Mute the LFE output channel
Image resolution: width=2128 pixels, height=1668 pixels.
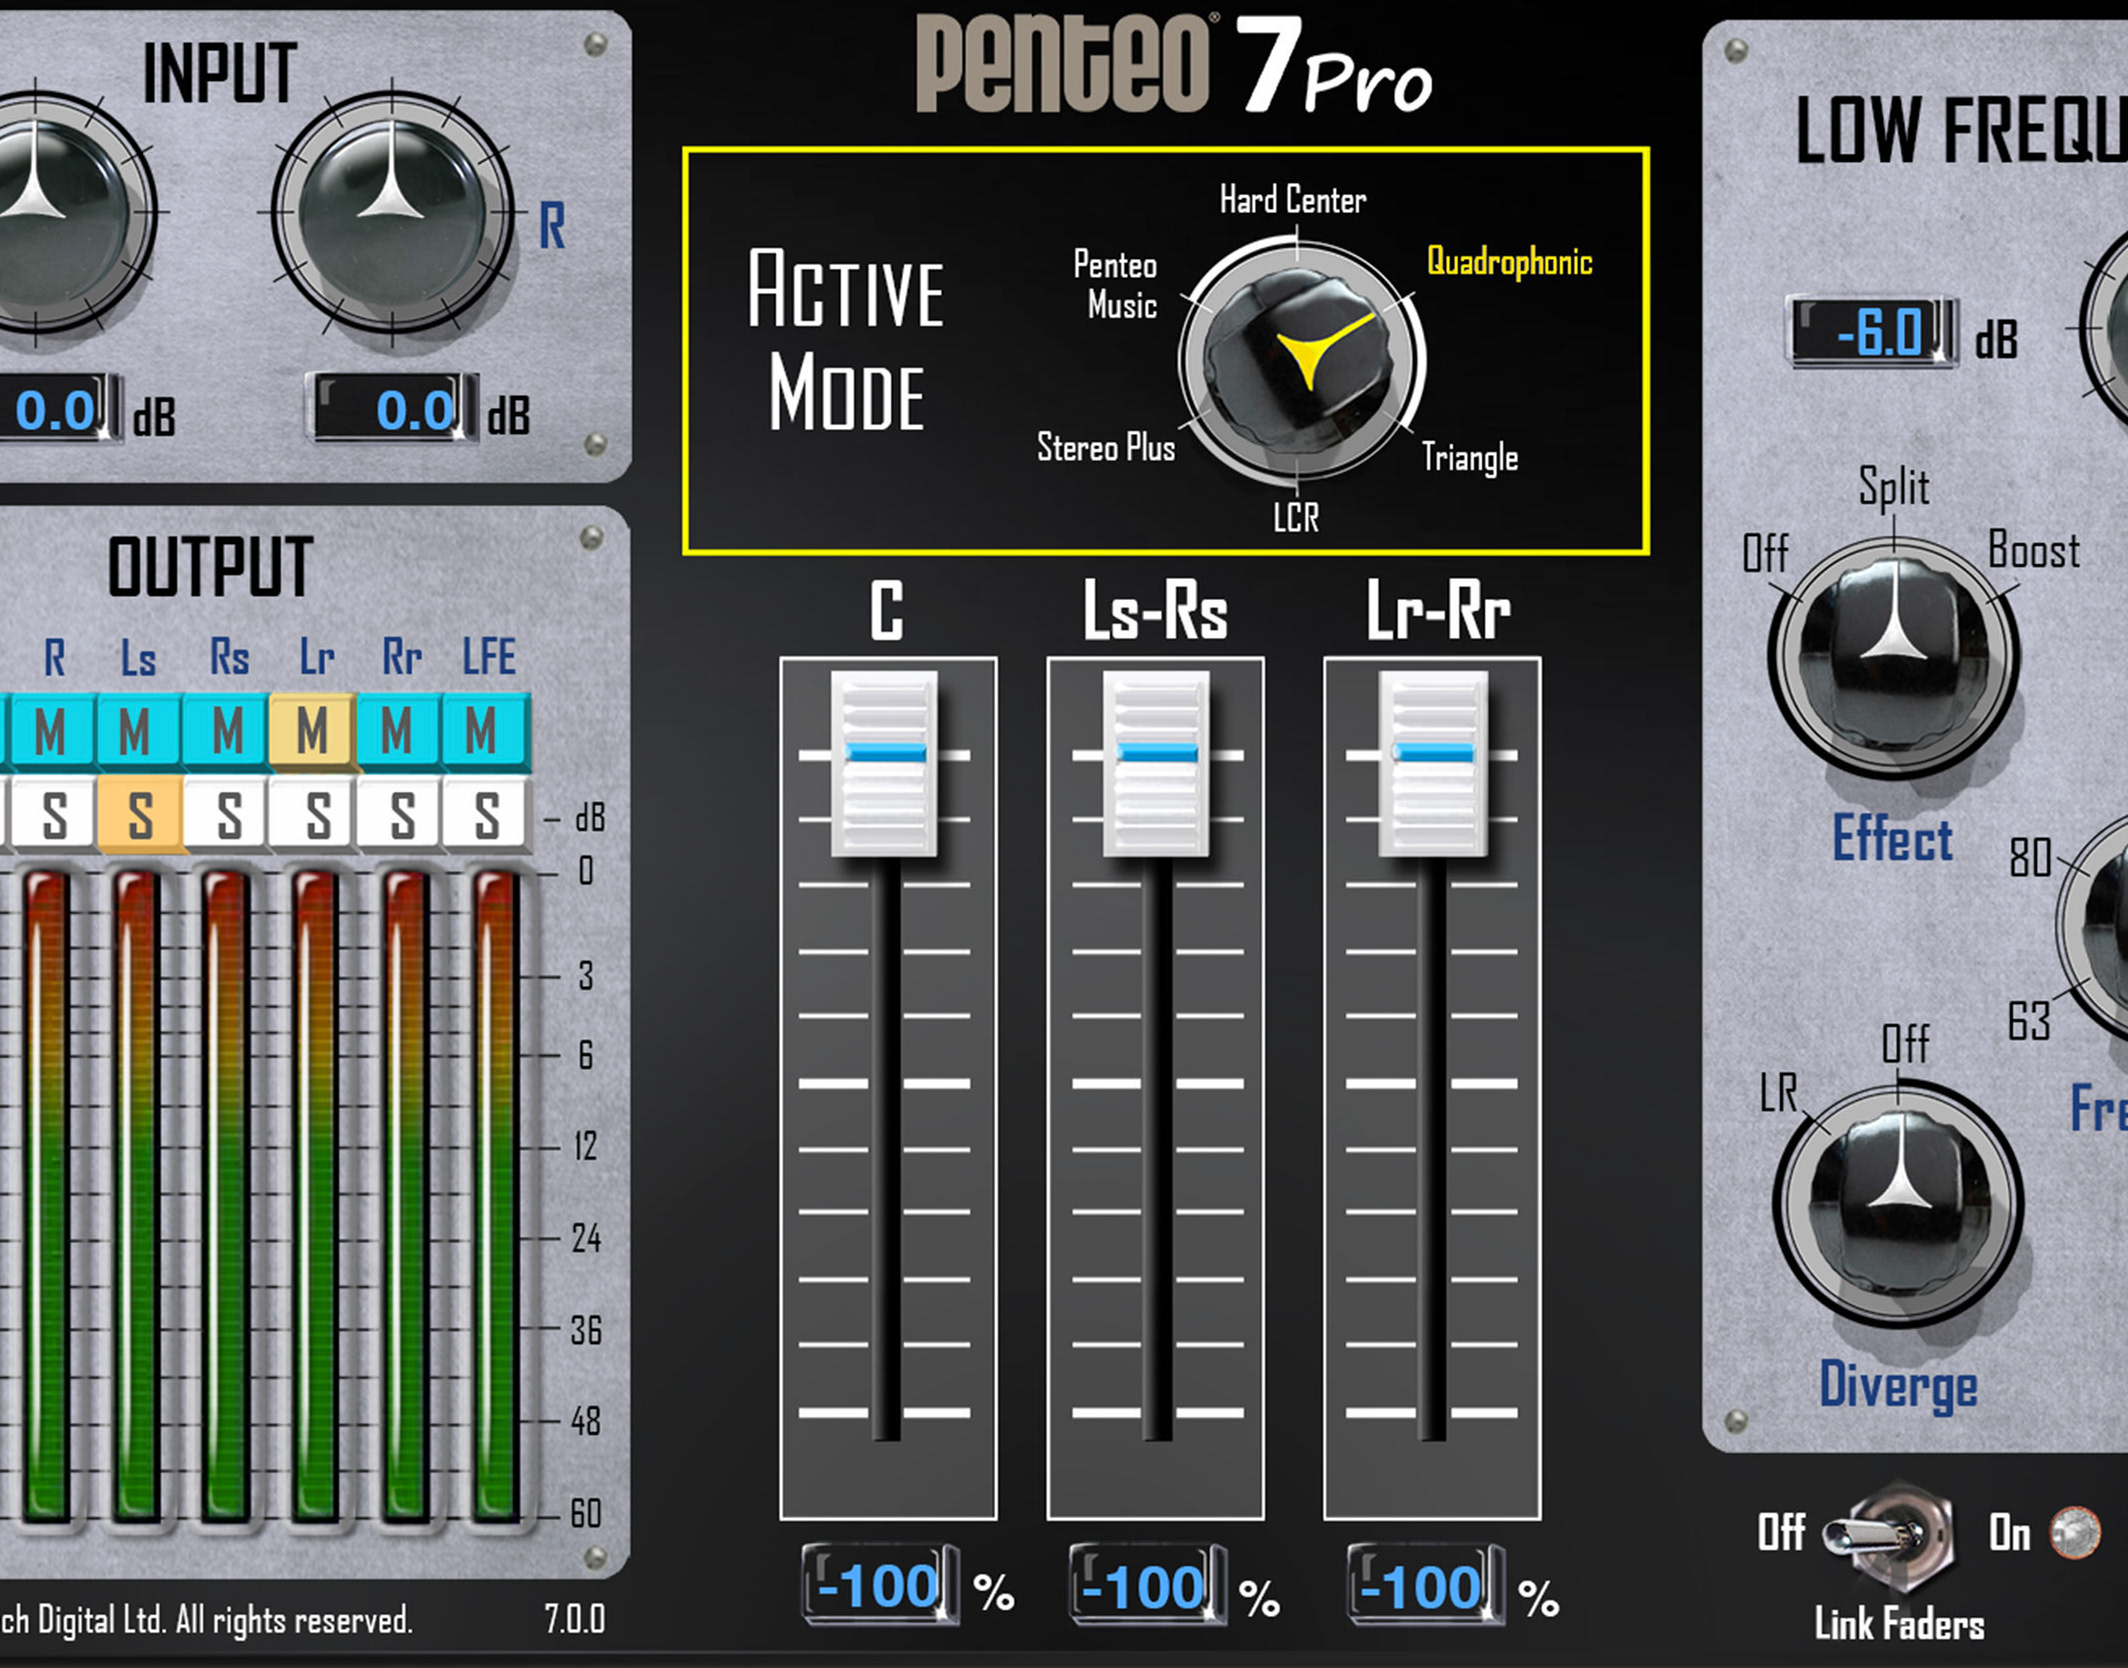pyautogui.click(x=485, y=731)
